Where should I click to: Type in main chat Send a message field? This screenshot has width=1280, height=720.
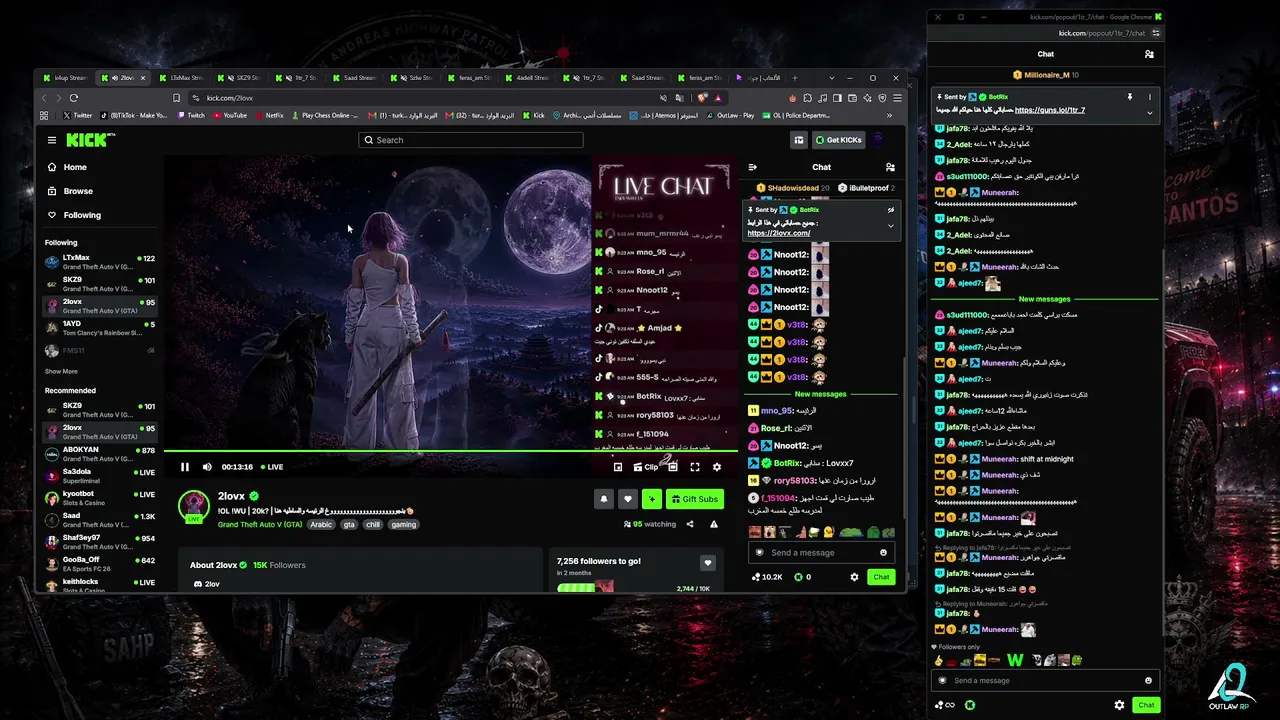pyautogui.click(x=820, y=552)
